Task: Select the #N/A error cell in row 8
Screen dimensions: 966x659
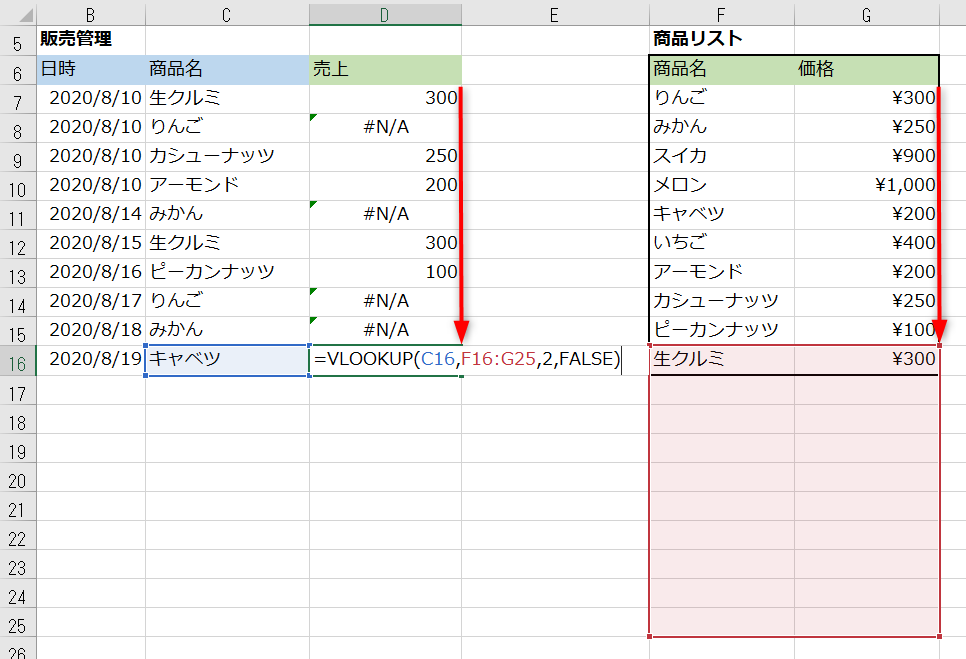Action: pos(385,127)
